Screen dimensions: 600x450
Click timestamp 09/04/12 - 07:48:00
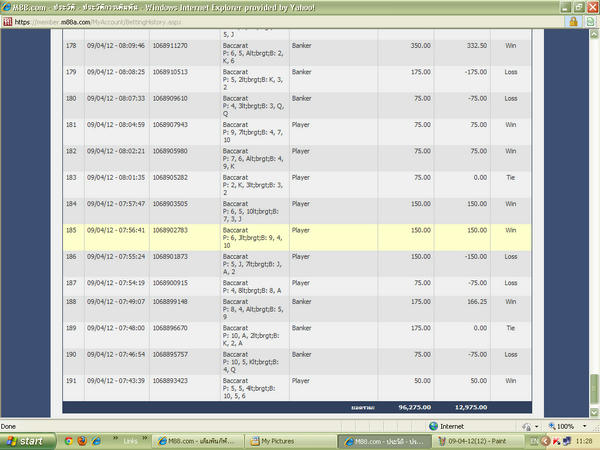(x=116, y=328)
